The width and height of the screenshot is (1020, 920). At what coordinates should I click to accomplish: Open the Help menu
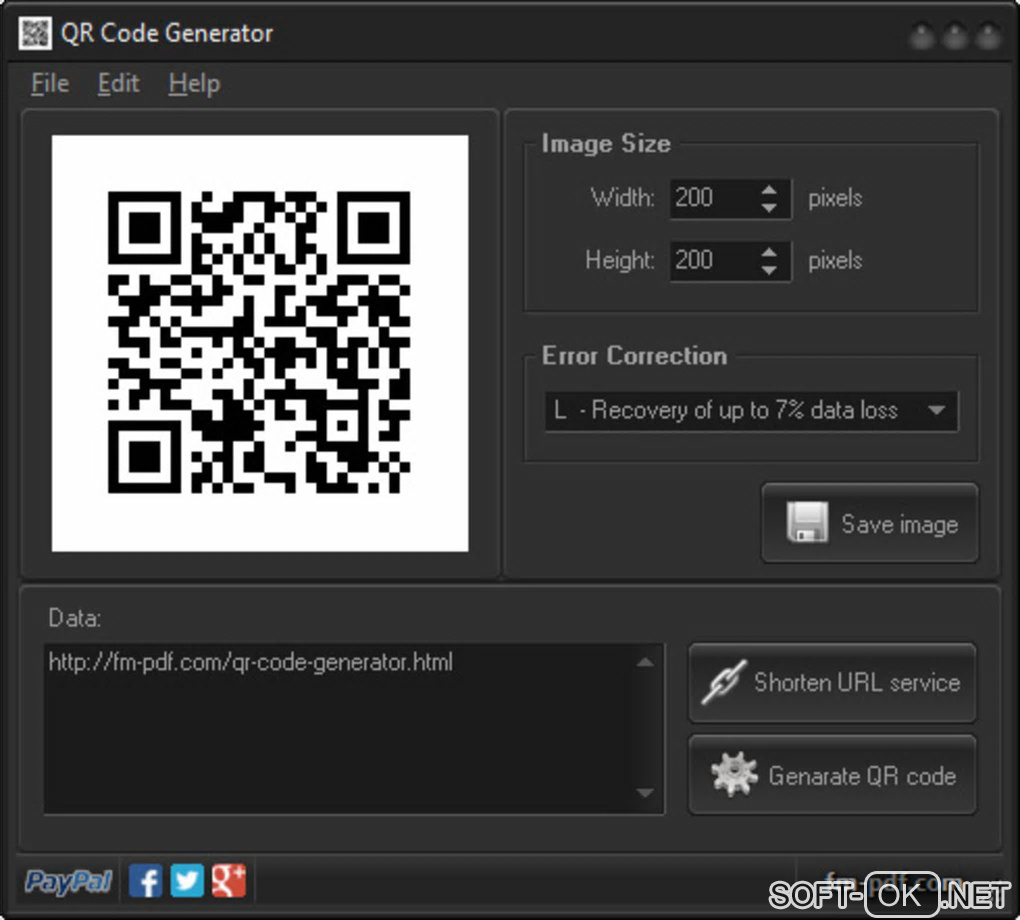(195, 85)
